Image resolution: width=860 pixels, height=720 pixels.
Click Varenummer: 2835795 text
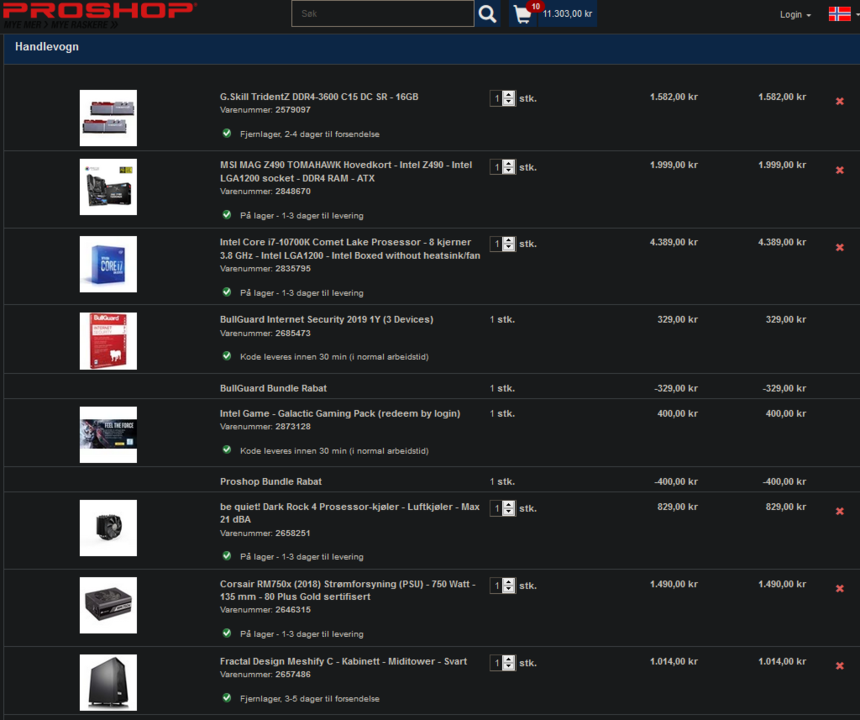pos(265,269)
